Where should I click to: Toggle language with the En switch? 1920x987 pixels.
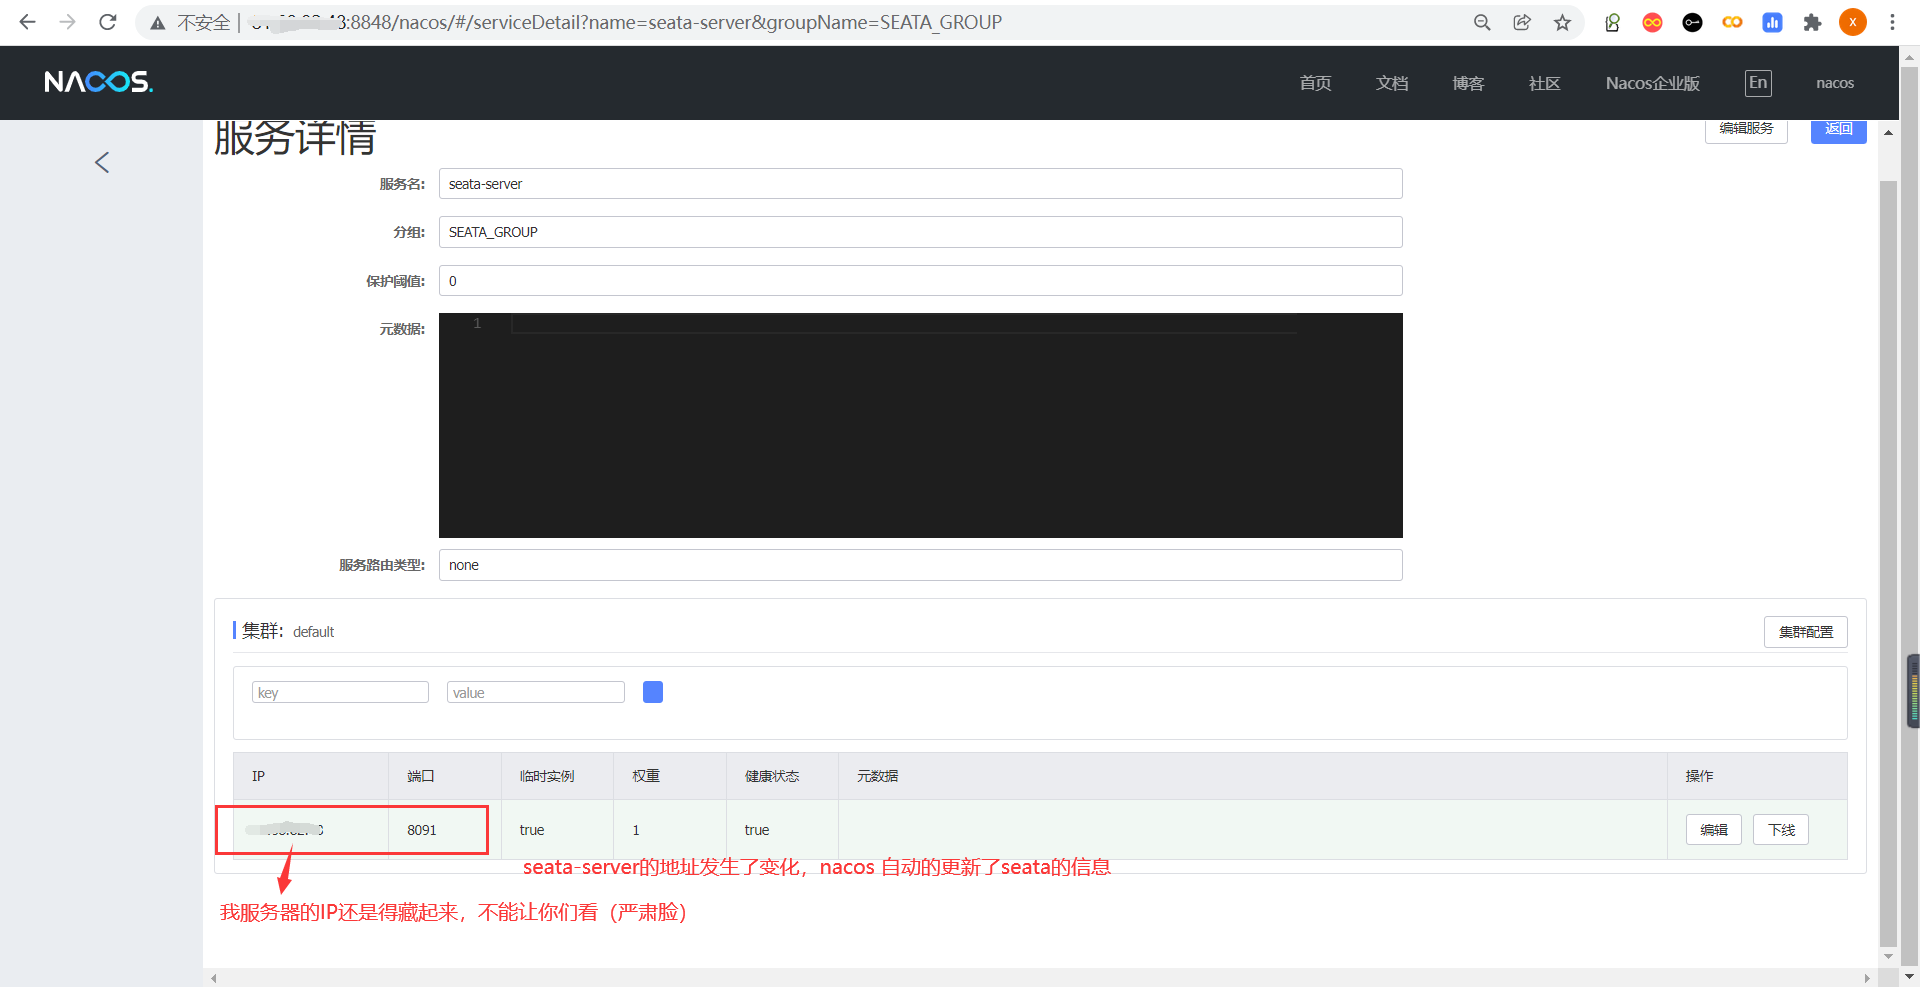tap(1758, 83)
